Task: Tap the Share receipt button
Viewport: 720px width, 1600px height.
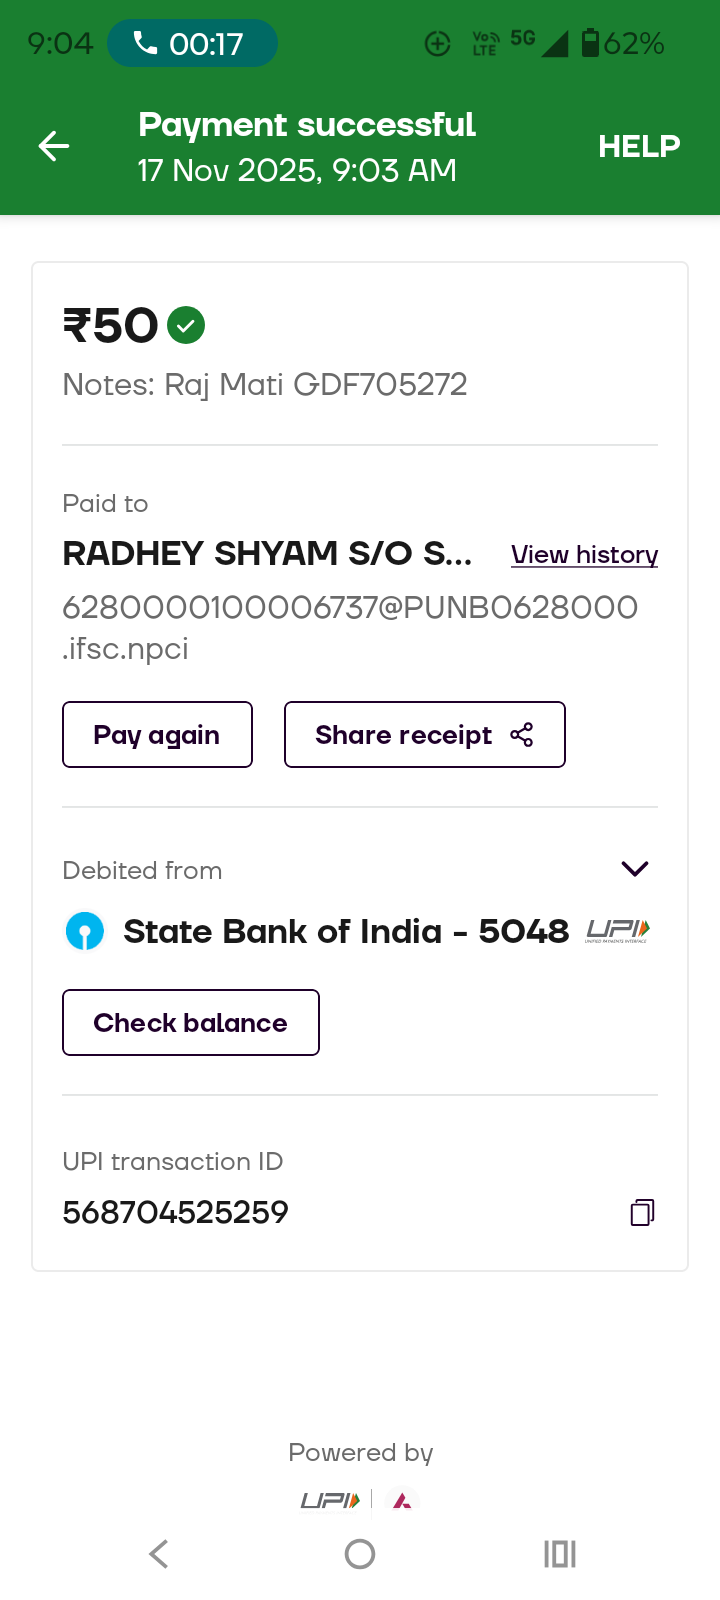Action: click(x=424, y=735)
